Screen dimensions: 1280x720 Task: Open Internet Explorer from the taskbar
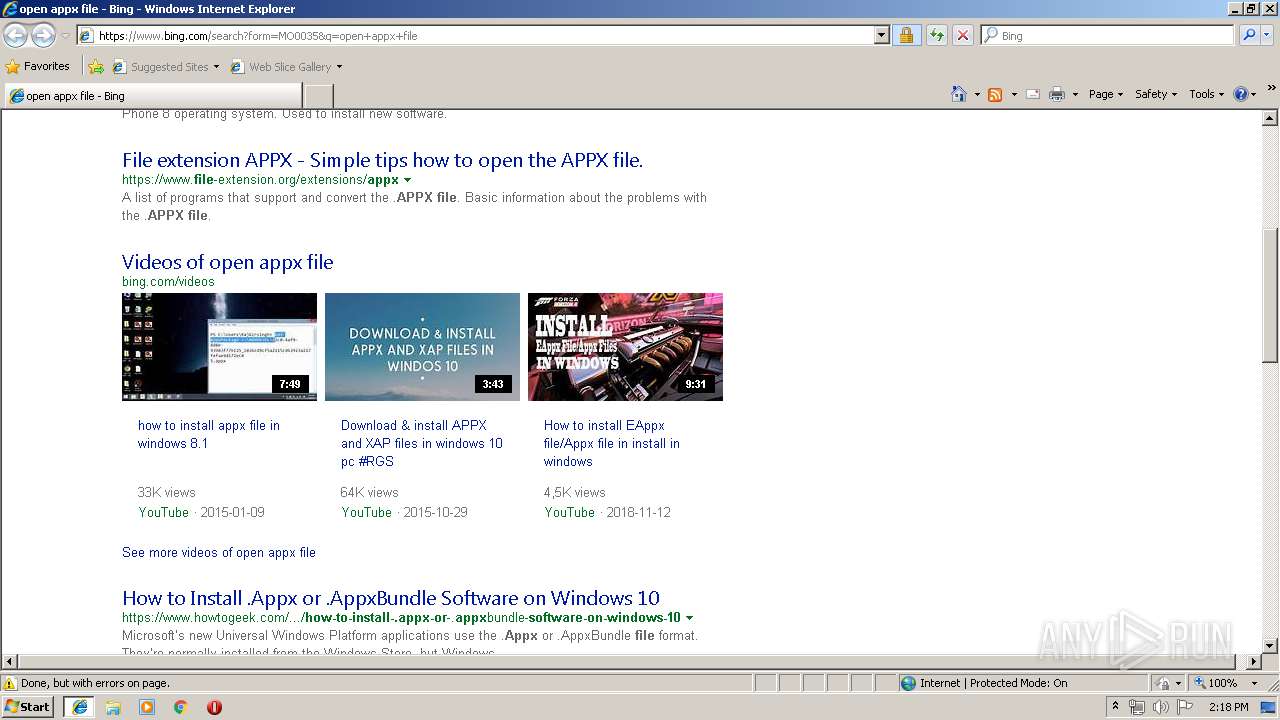pos(80,707)
